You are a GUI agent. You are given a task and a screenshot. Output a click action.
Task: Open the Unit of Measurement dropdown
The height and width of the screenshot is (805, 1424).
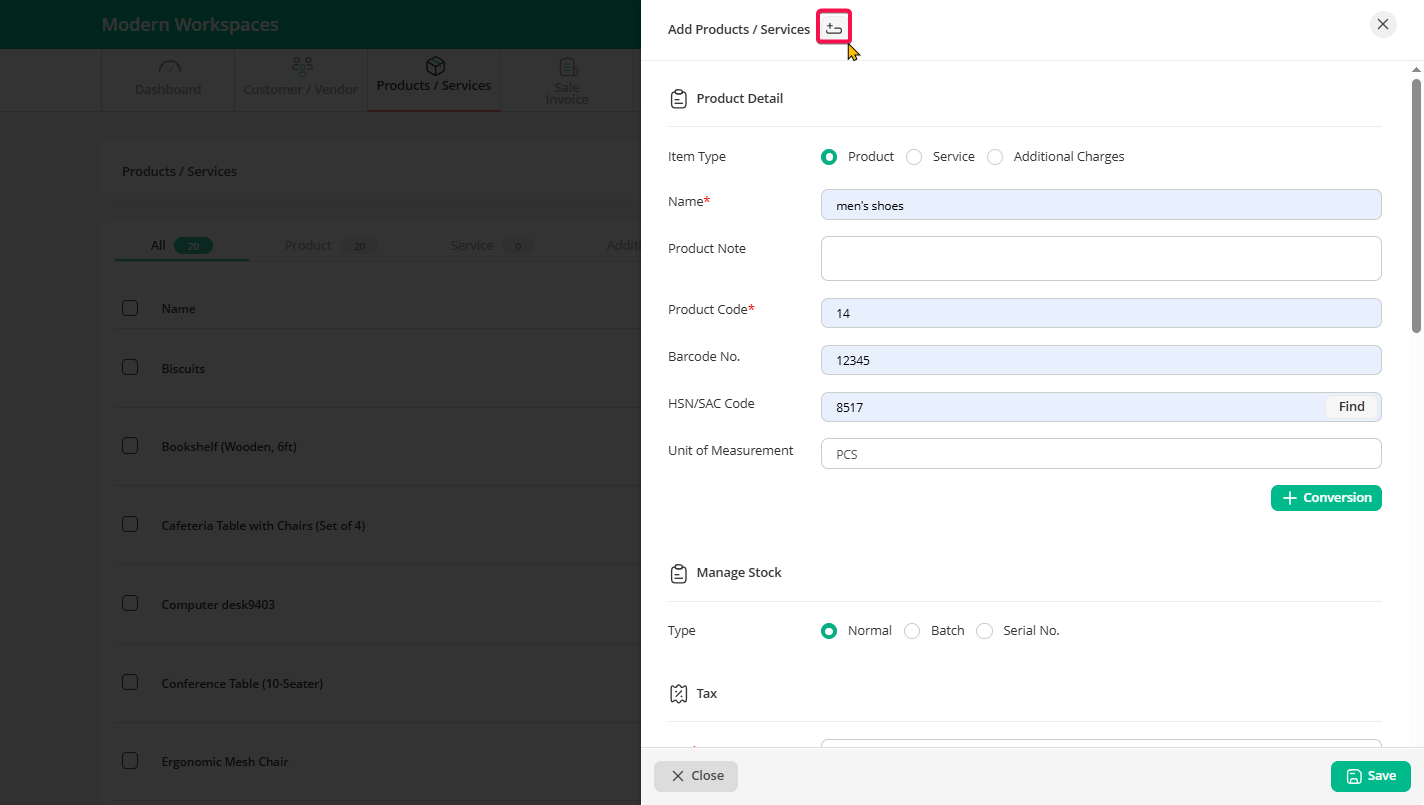[x=1100, y=454]
